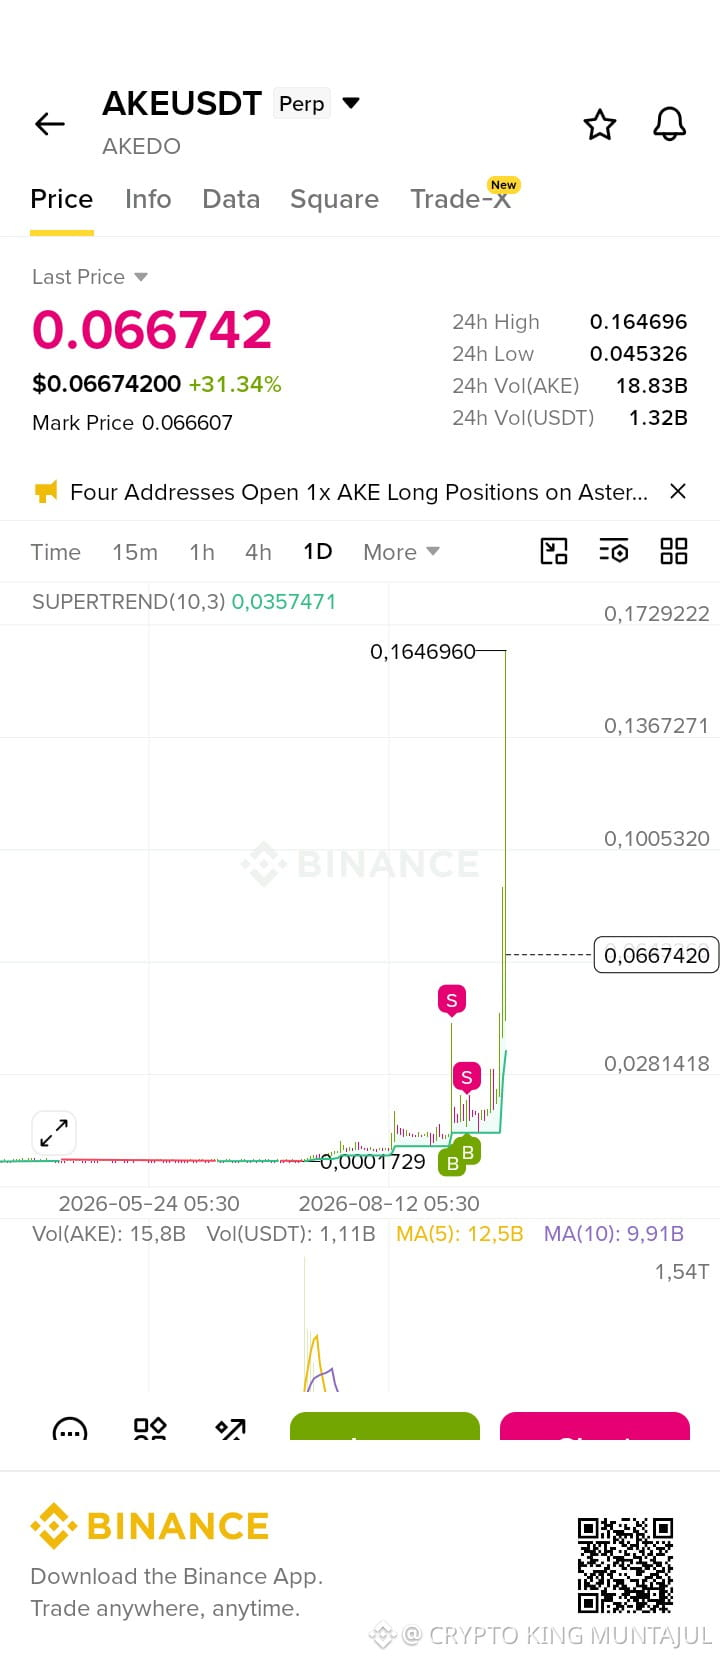Click the upper S sell marker on chart
Screen dimensions: 720x1660
click(452, 1000)
